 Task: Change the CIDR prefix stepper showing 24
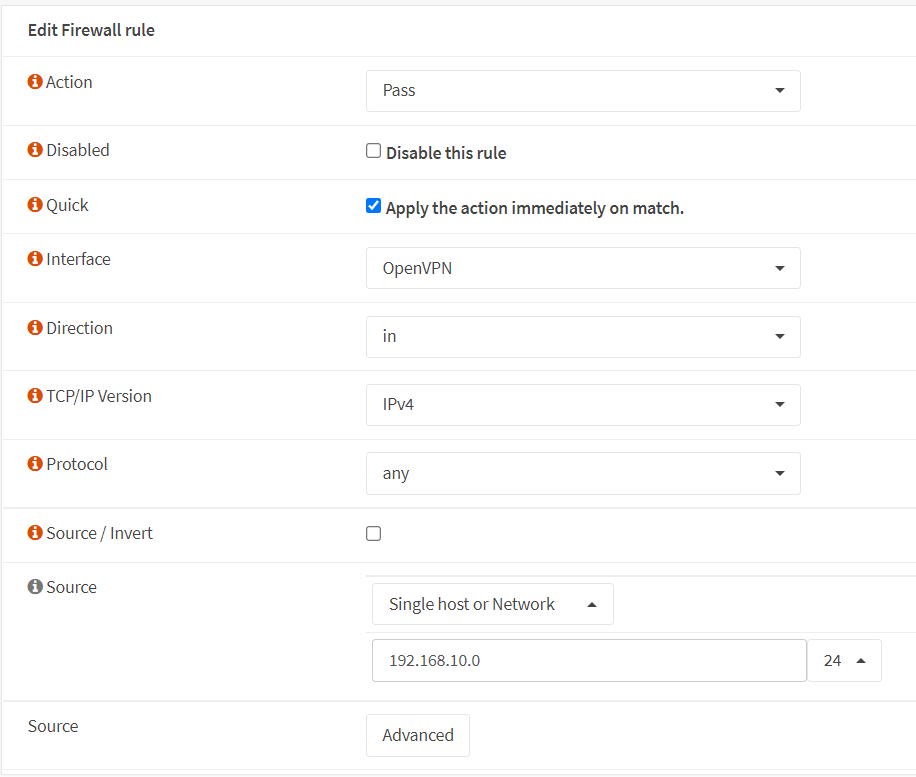pos(844,660)
